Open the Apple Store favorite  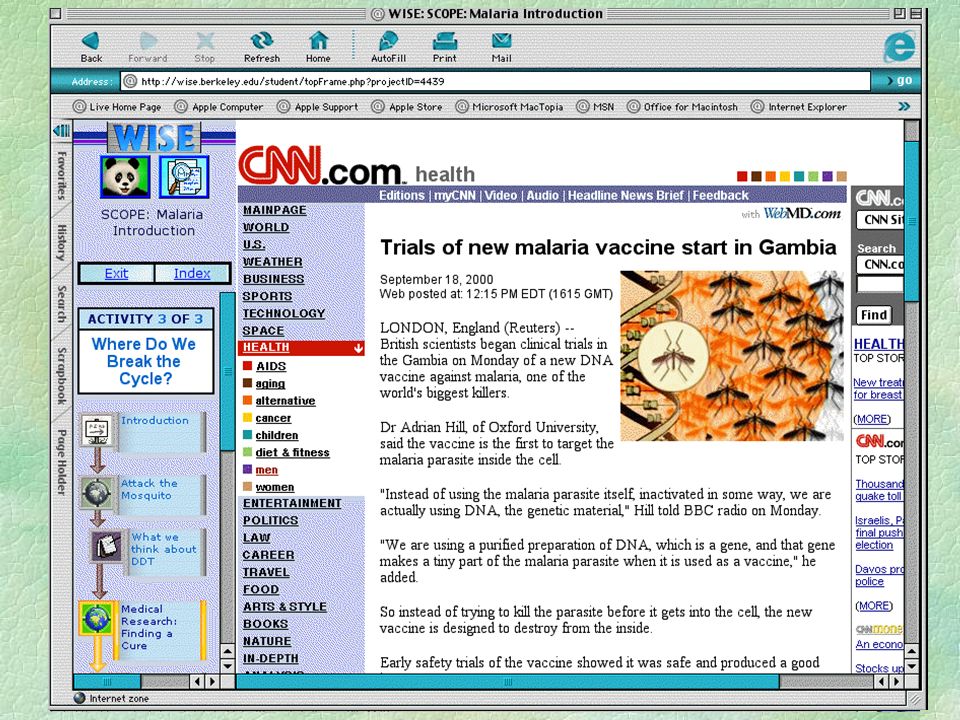[x=407, y=107]
